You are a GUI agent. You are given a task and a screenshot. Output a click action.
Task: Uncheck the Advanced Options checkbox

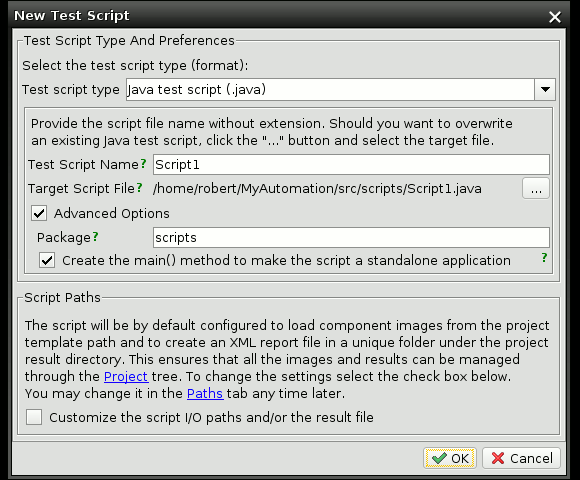tap(39, 213)
